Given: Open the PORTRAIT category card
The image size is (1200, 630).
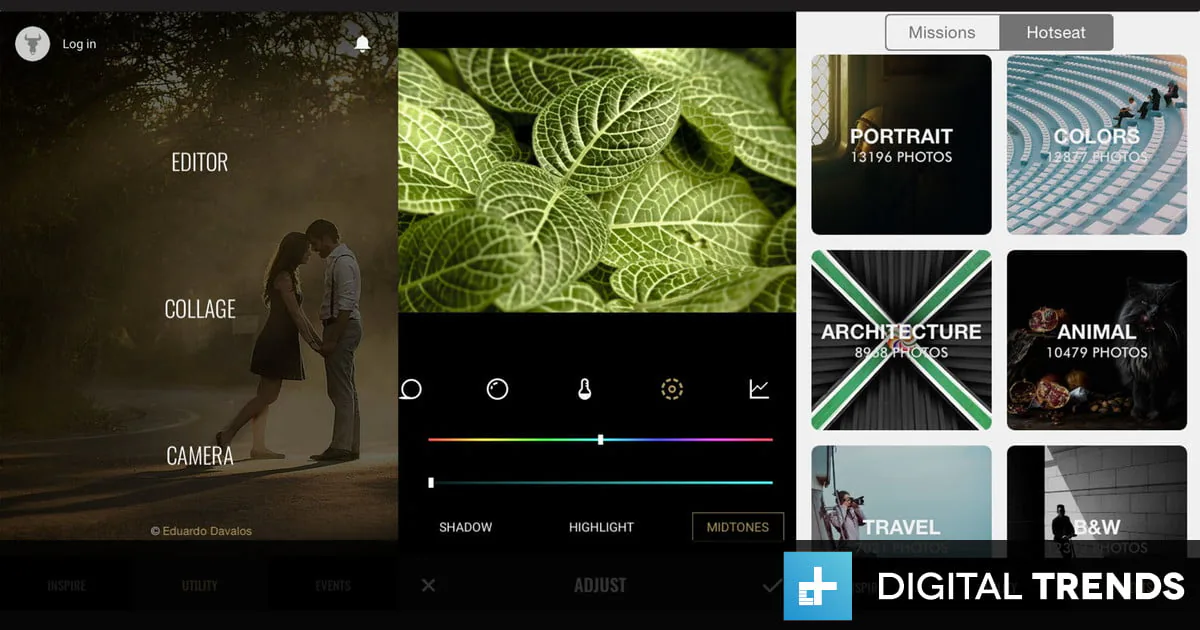Looking at the screenshot, I should pyautogui.click(x=901, y=144).
